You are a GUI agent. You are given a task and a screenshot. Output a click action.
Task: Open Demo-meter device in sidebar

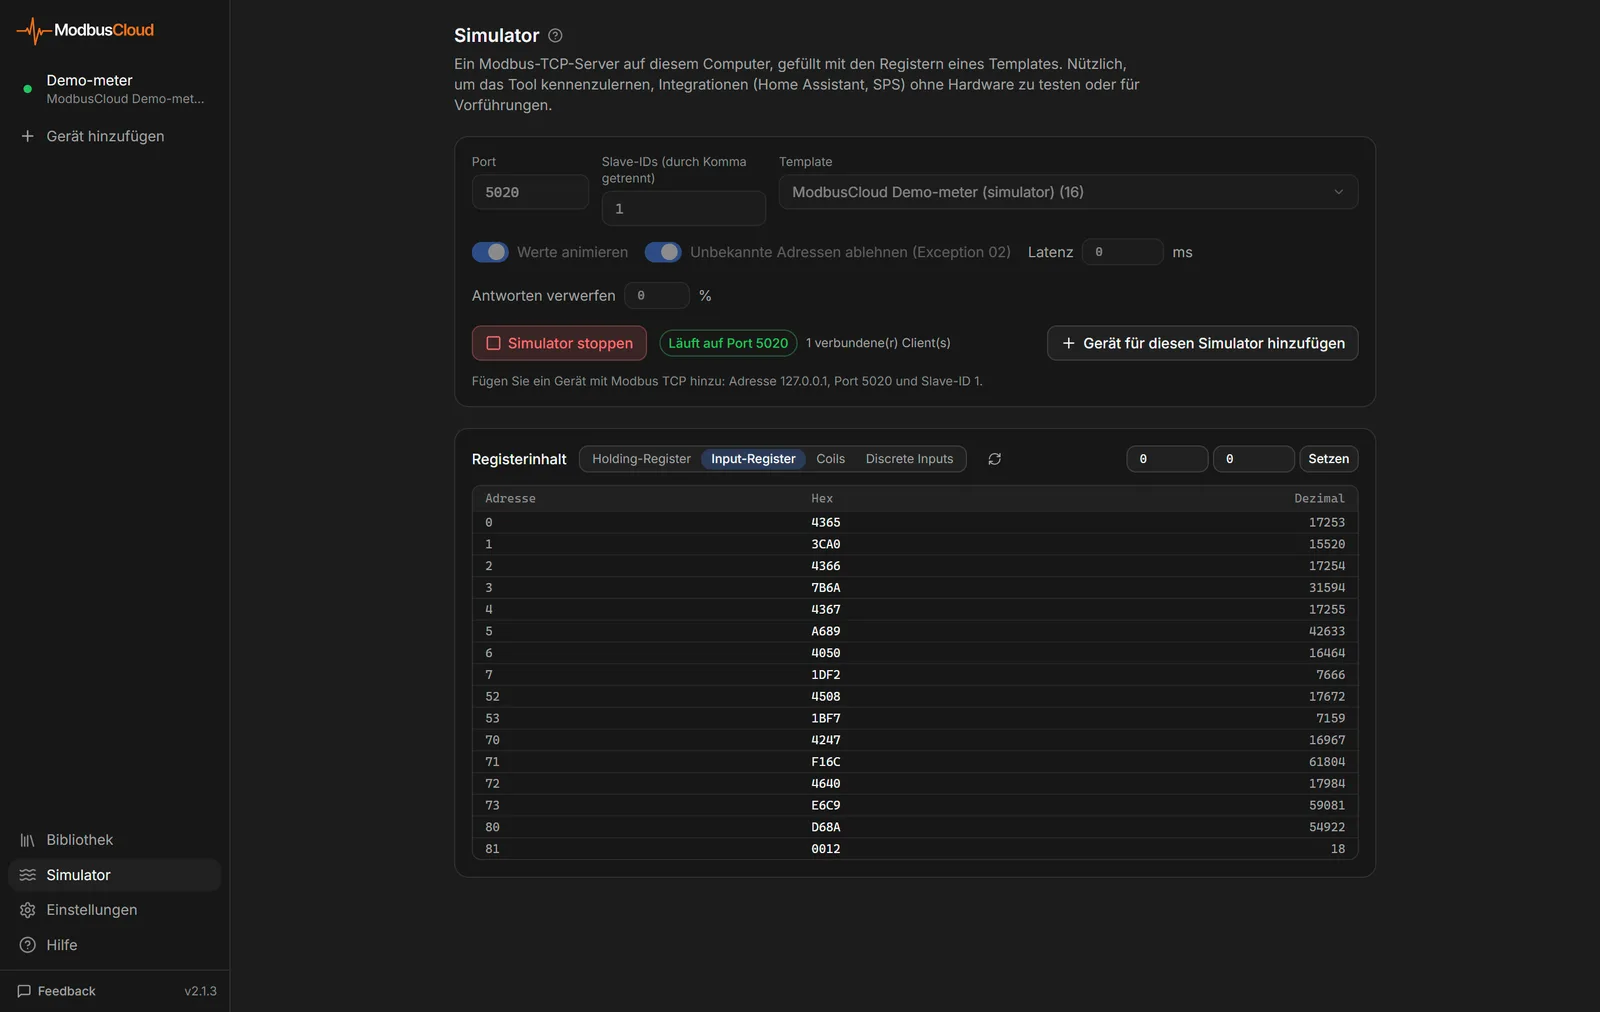point(114,89)
